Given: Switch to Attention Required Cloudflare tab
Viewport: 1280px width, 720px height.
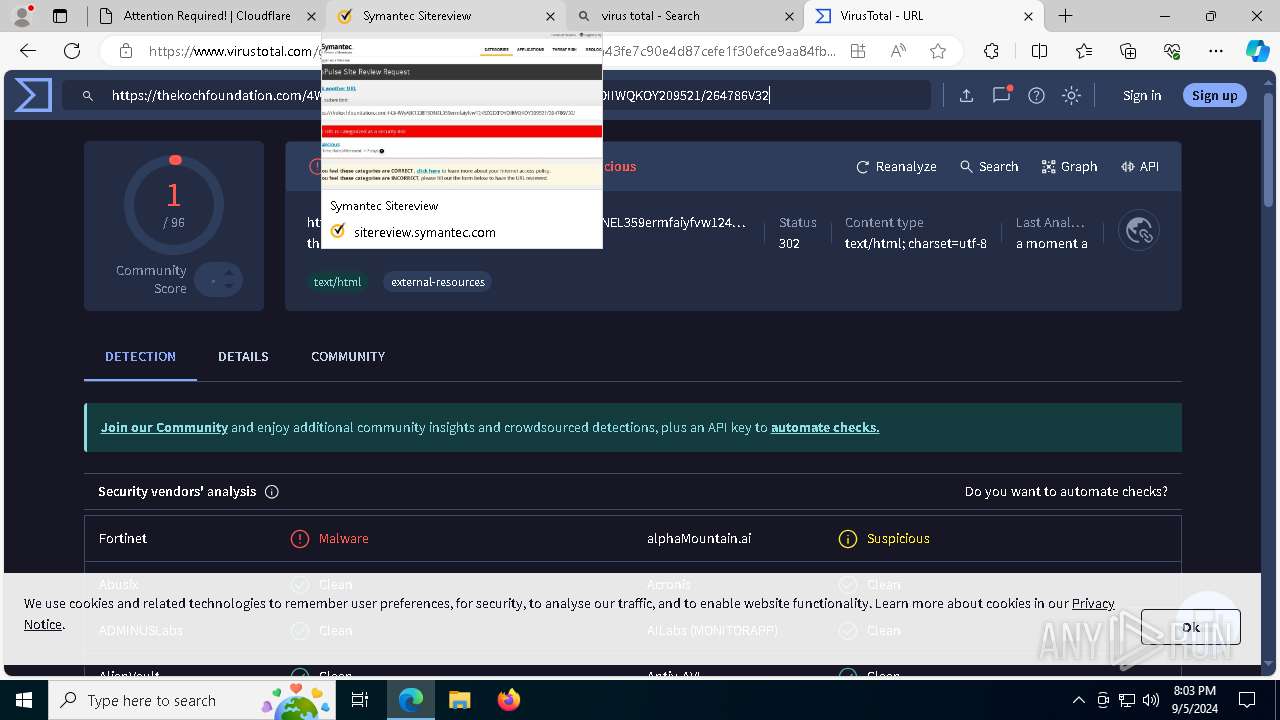Looking at the screenshot, I should 205,16.
